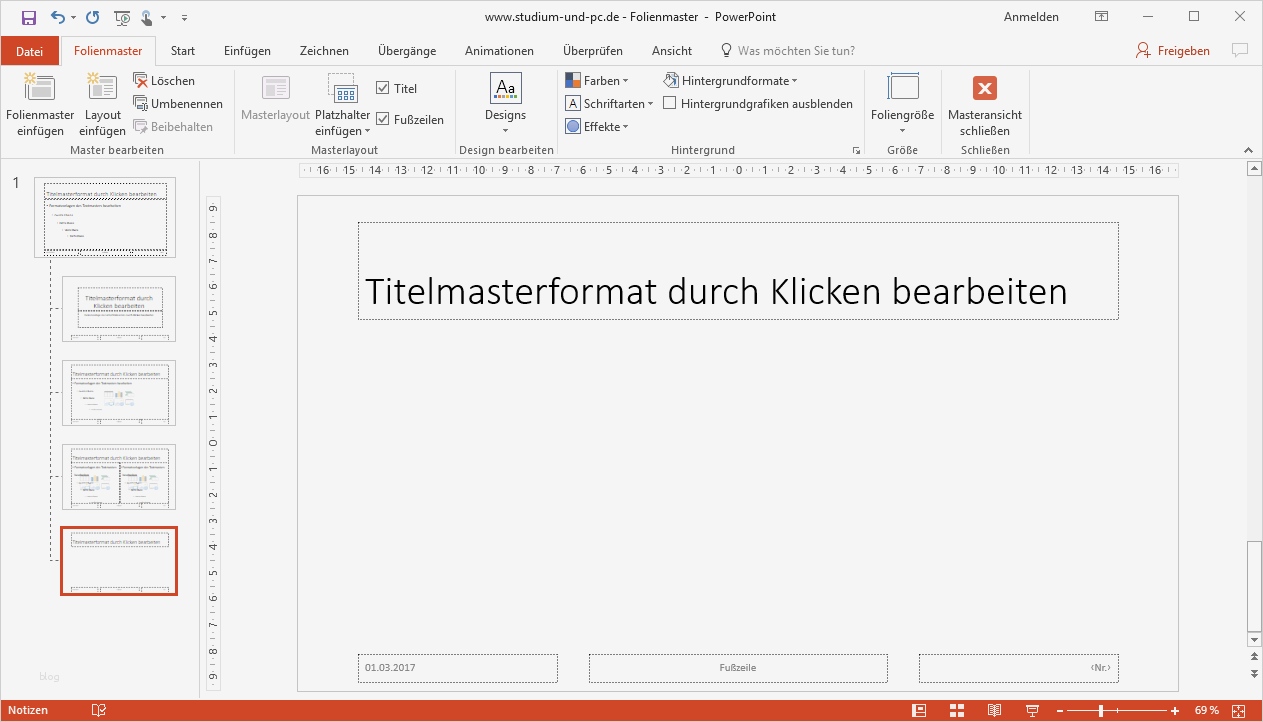Screen dimensions: 1263x722
Task: Open Customize Quick Access Toolbar arrow
Action: tap(184, 17)
